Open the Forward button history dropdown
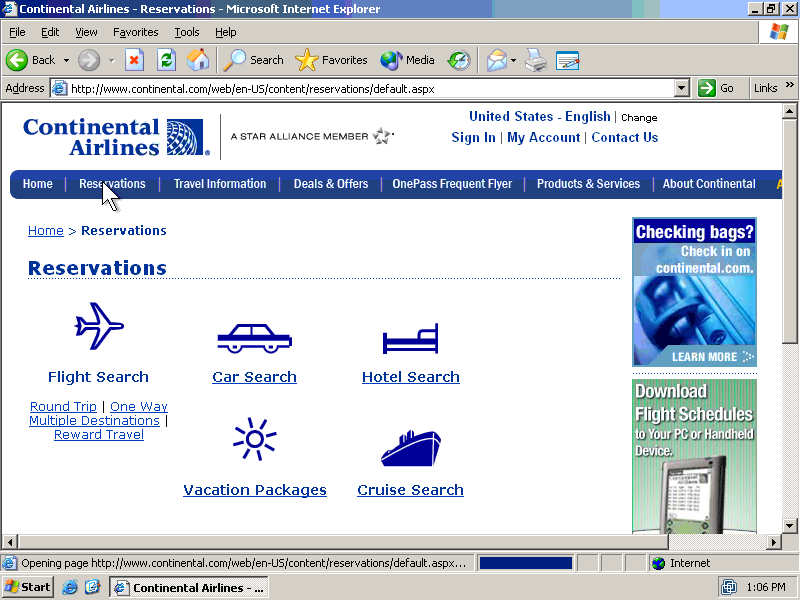Screen dimensions: 800x600 tap(111, 60)
